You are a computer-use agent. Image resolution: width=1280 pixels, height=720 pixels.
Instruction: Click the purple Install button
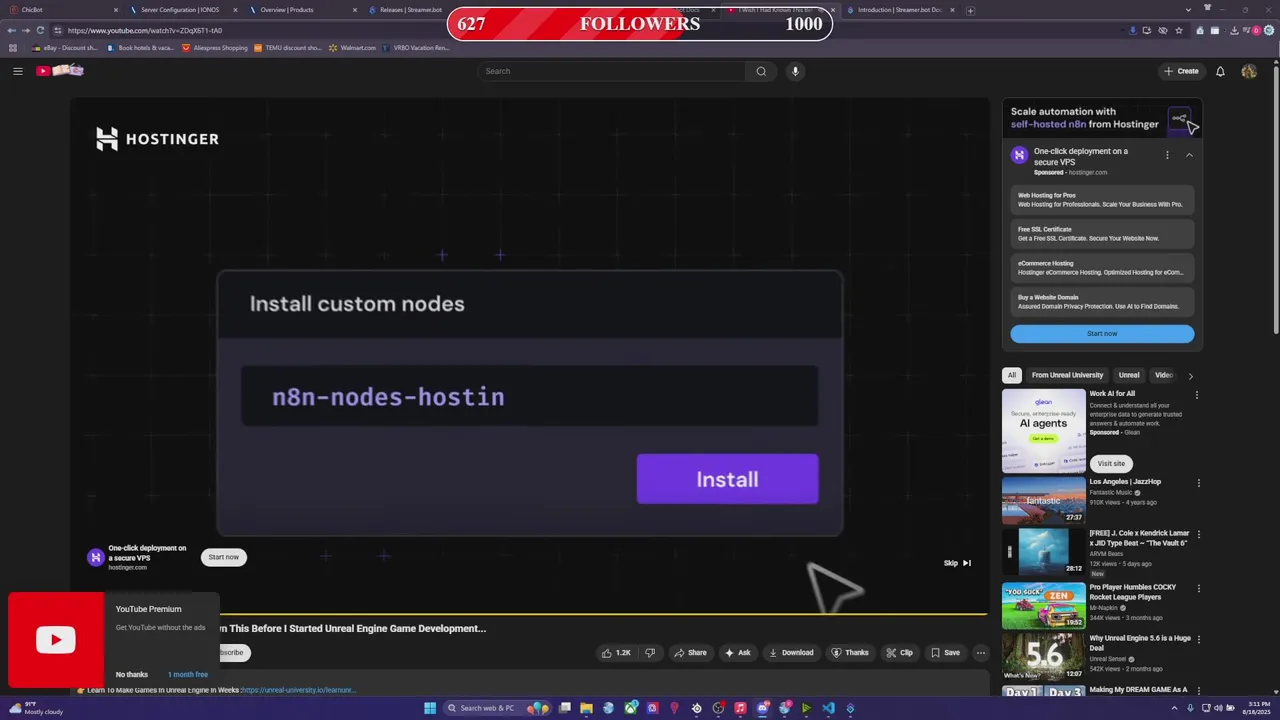[x=727, y=479]
